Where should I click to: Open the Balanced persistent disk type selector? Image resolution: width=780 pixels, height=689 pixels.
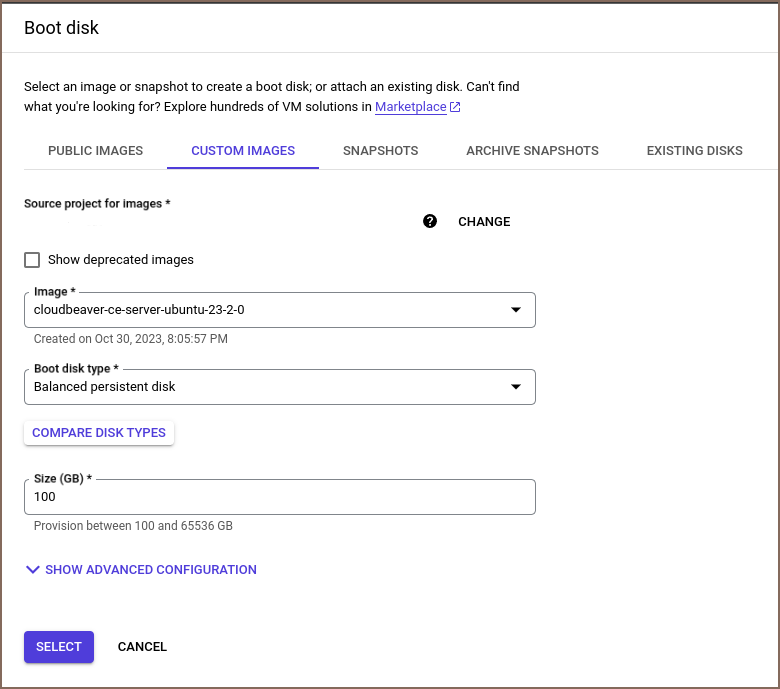(270, 387)
